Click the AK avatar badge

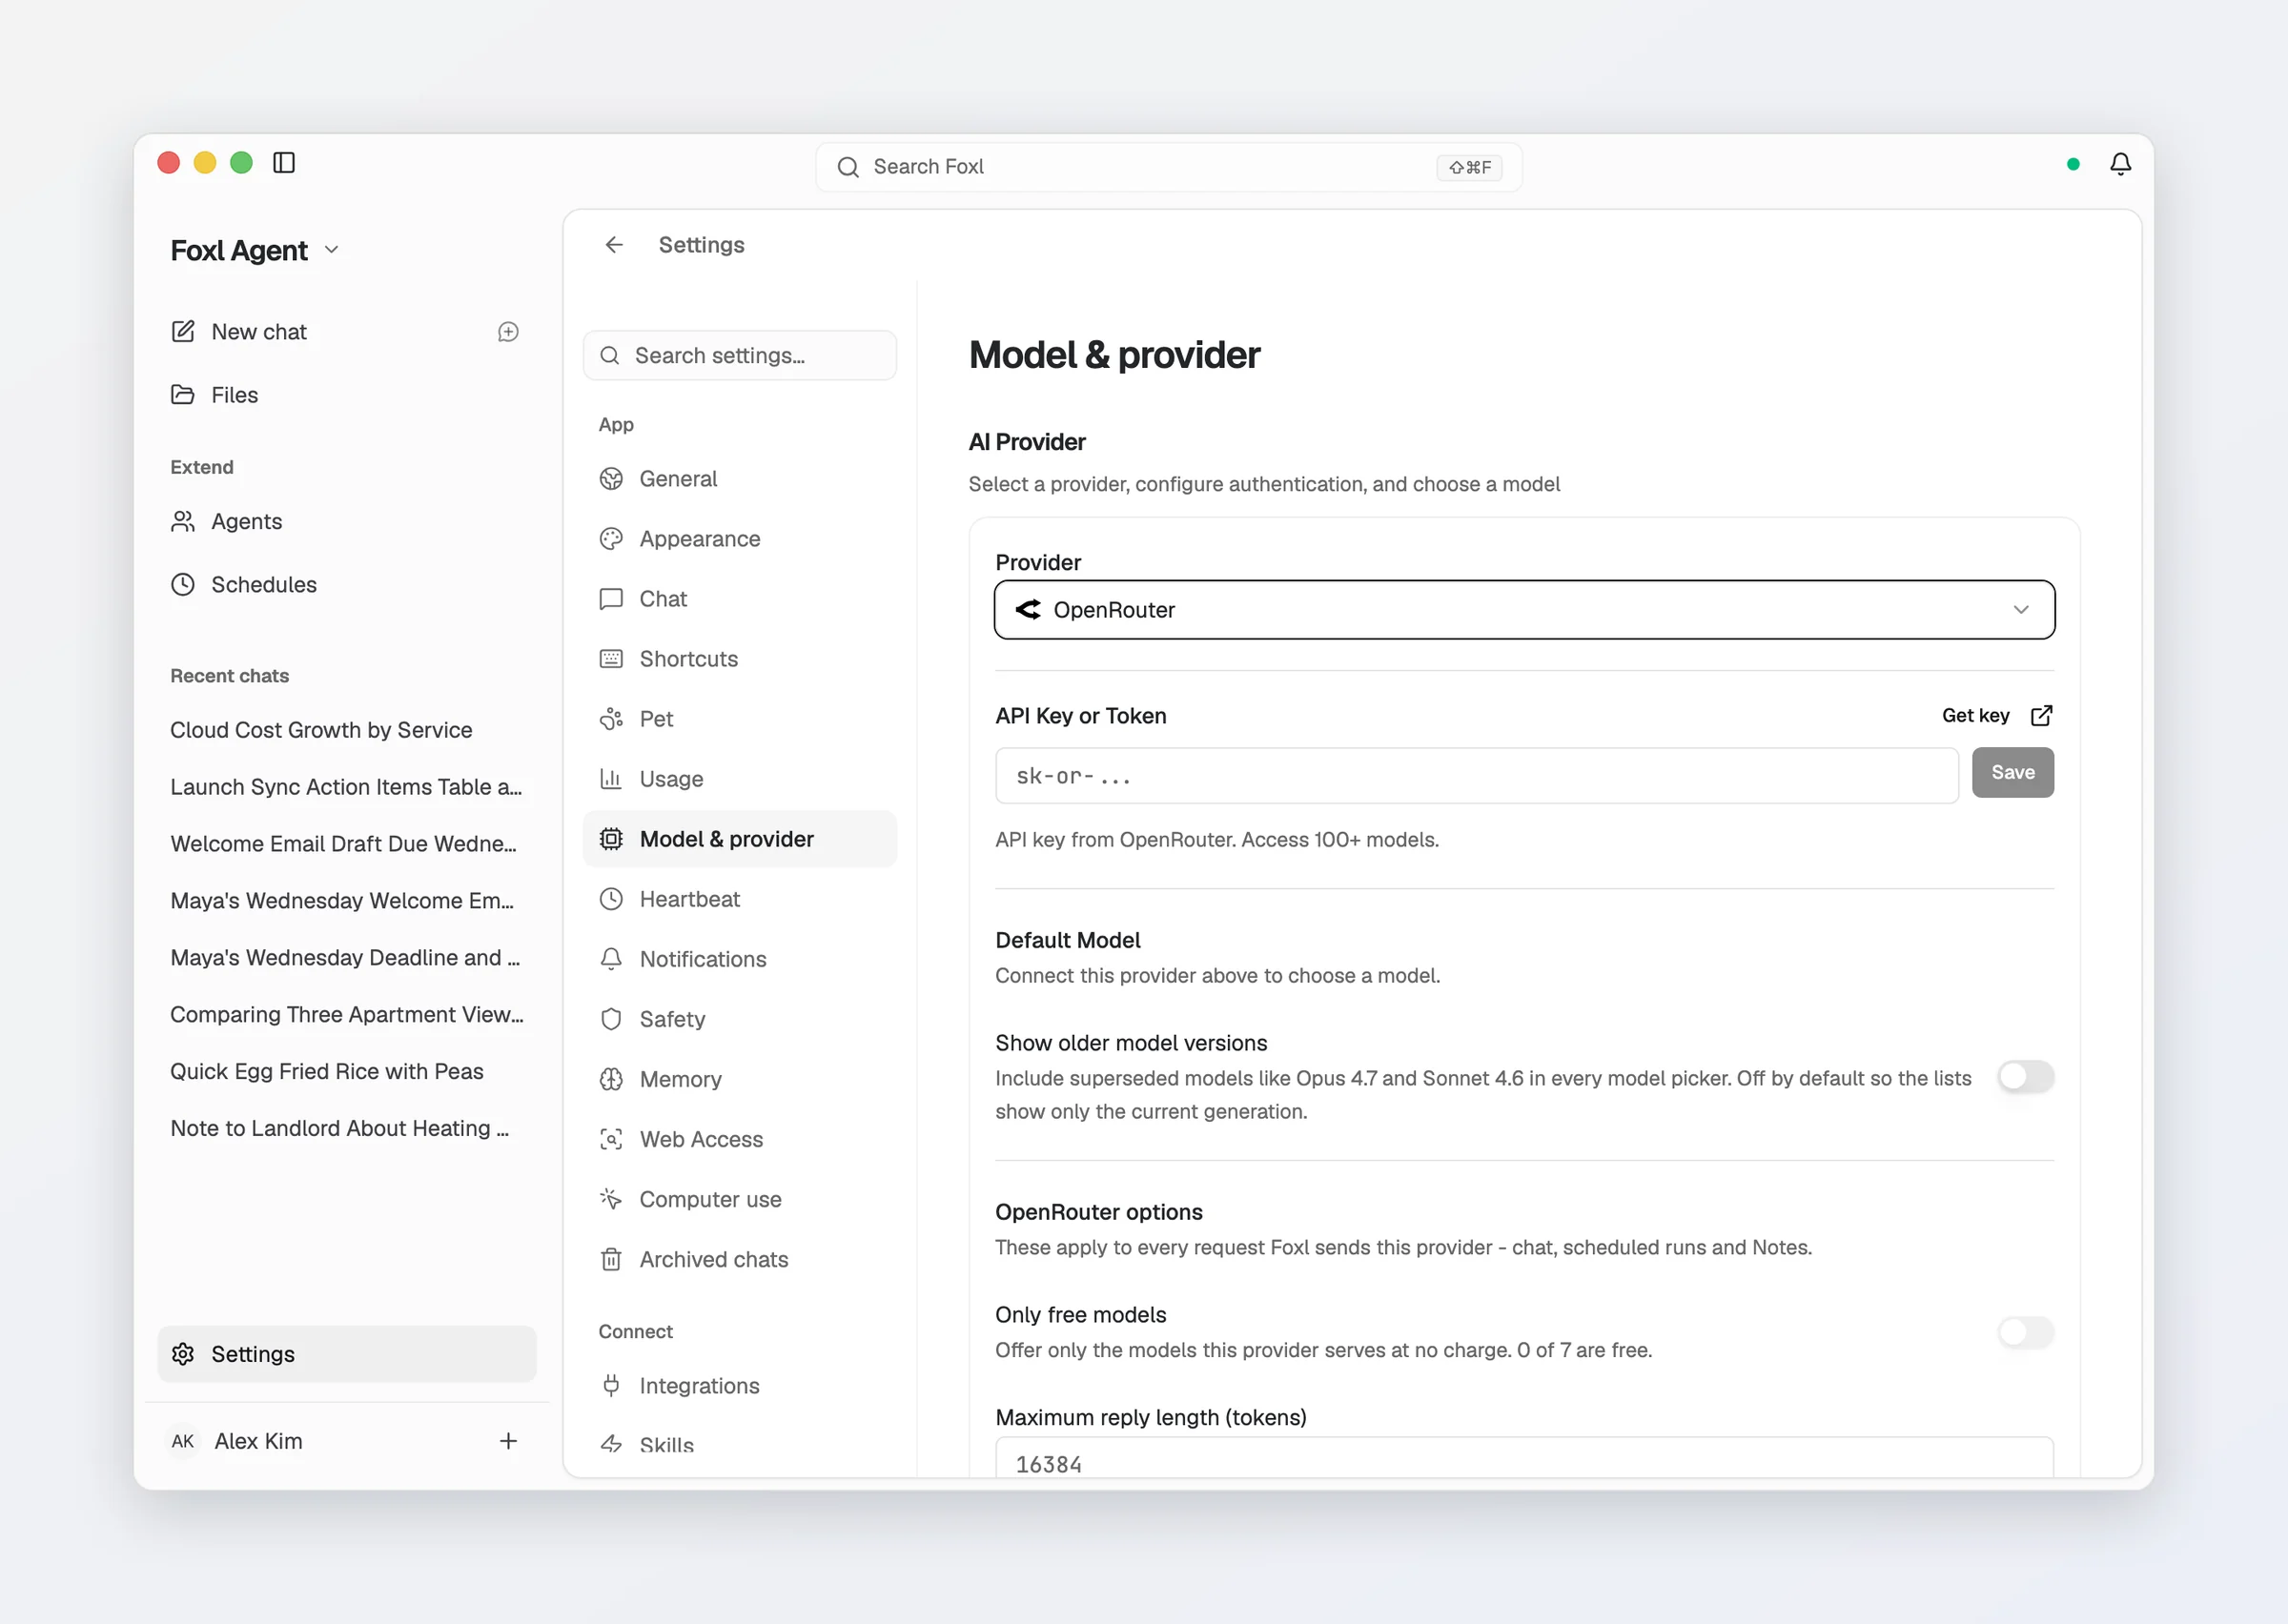coord(183,1441)
